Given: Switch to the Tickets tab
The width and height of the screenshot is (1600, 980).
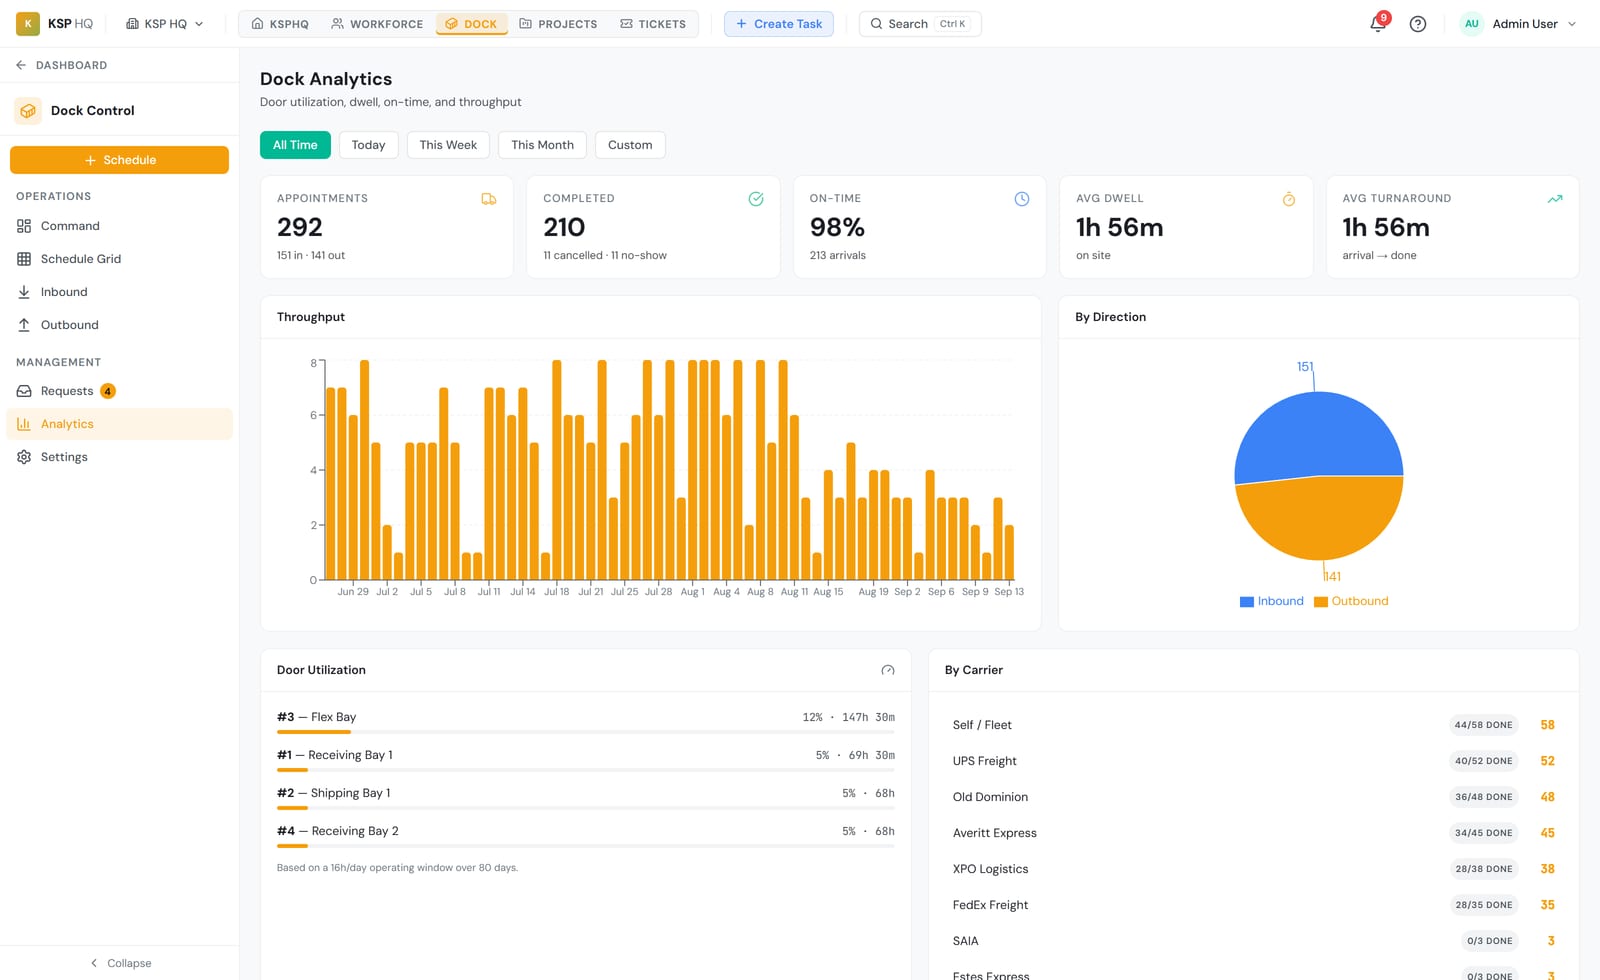Looking at the screenshot, I should coord(653,24).
